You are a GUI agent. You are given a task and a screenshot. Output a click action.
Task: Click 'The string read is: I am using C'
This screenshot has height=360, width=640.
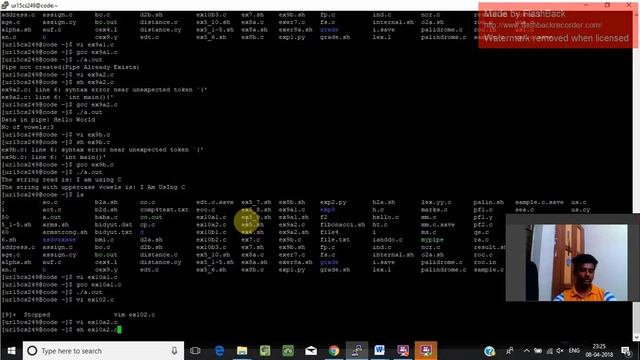tap(61, 180)
